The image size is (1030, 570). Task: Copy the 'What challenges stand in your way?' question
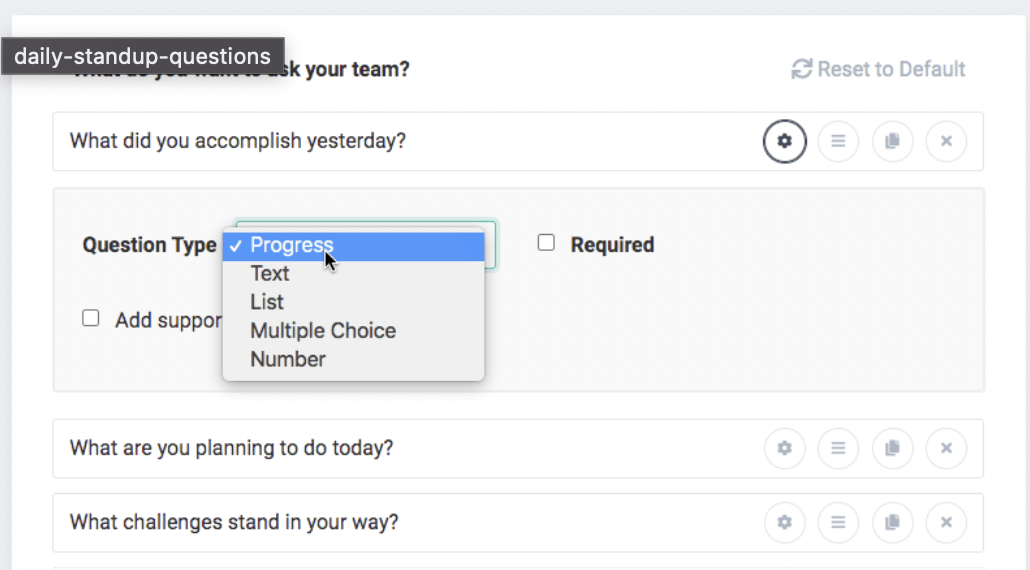(x=893, y=523)
